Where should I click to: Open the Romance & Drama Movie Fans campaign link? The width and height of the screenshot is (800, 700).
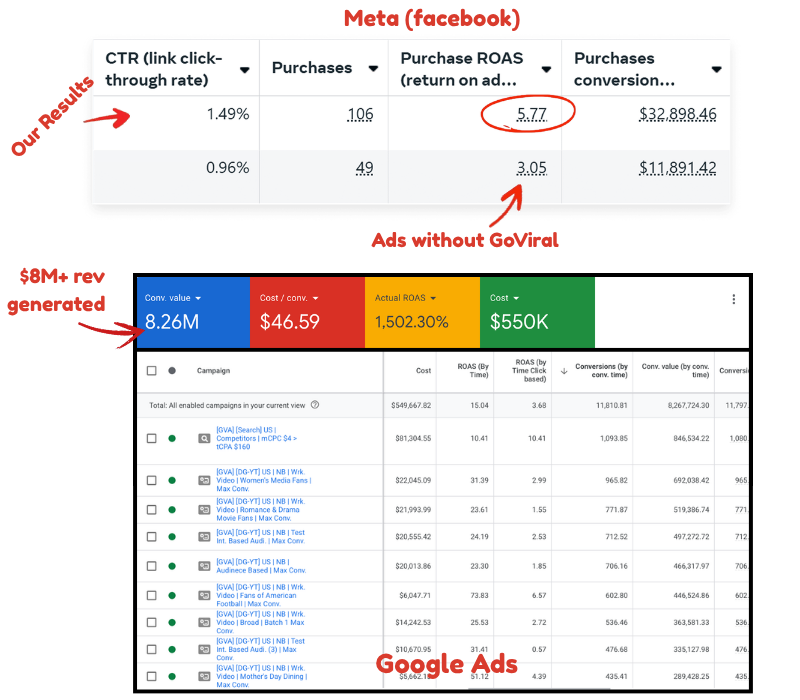pyautogui.click(x=261, y=510)
